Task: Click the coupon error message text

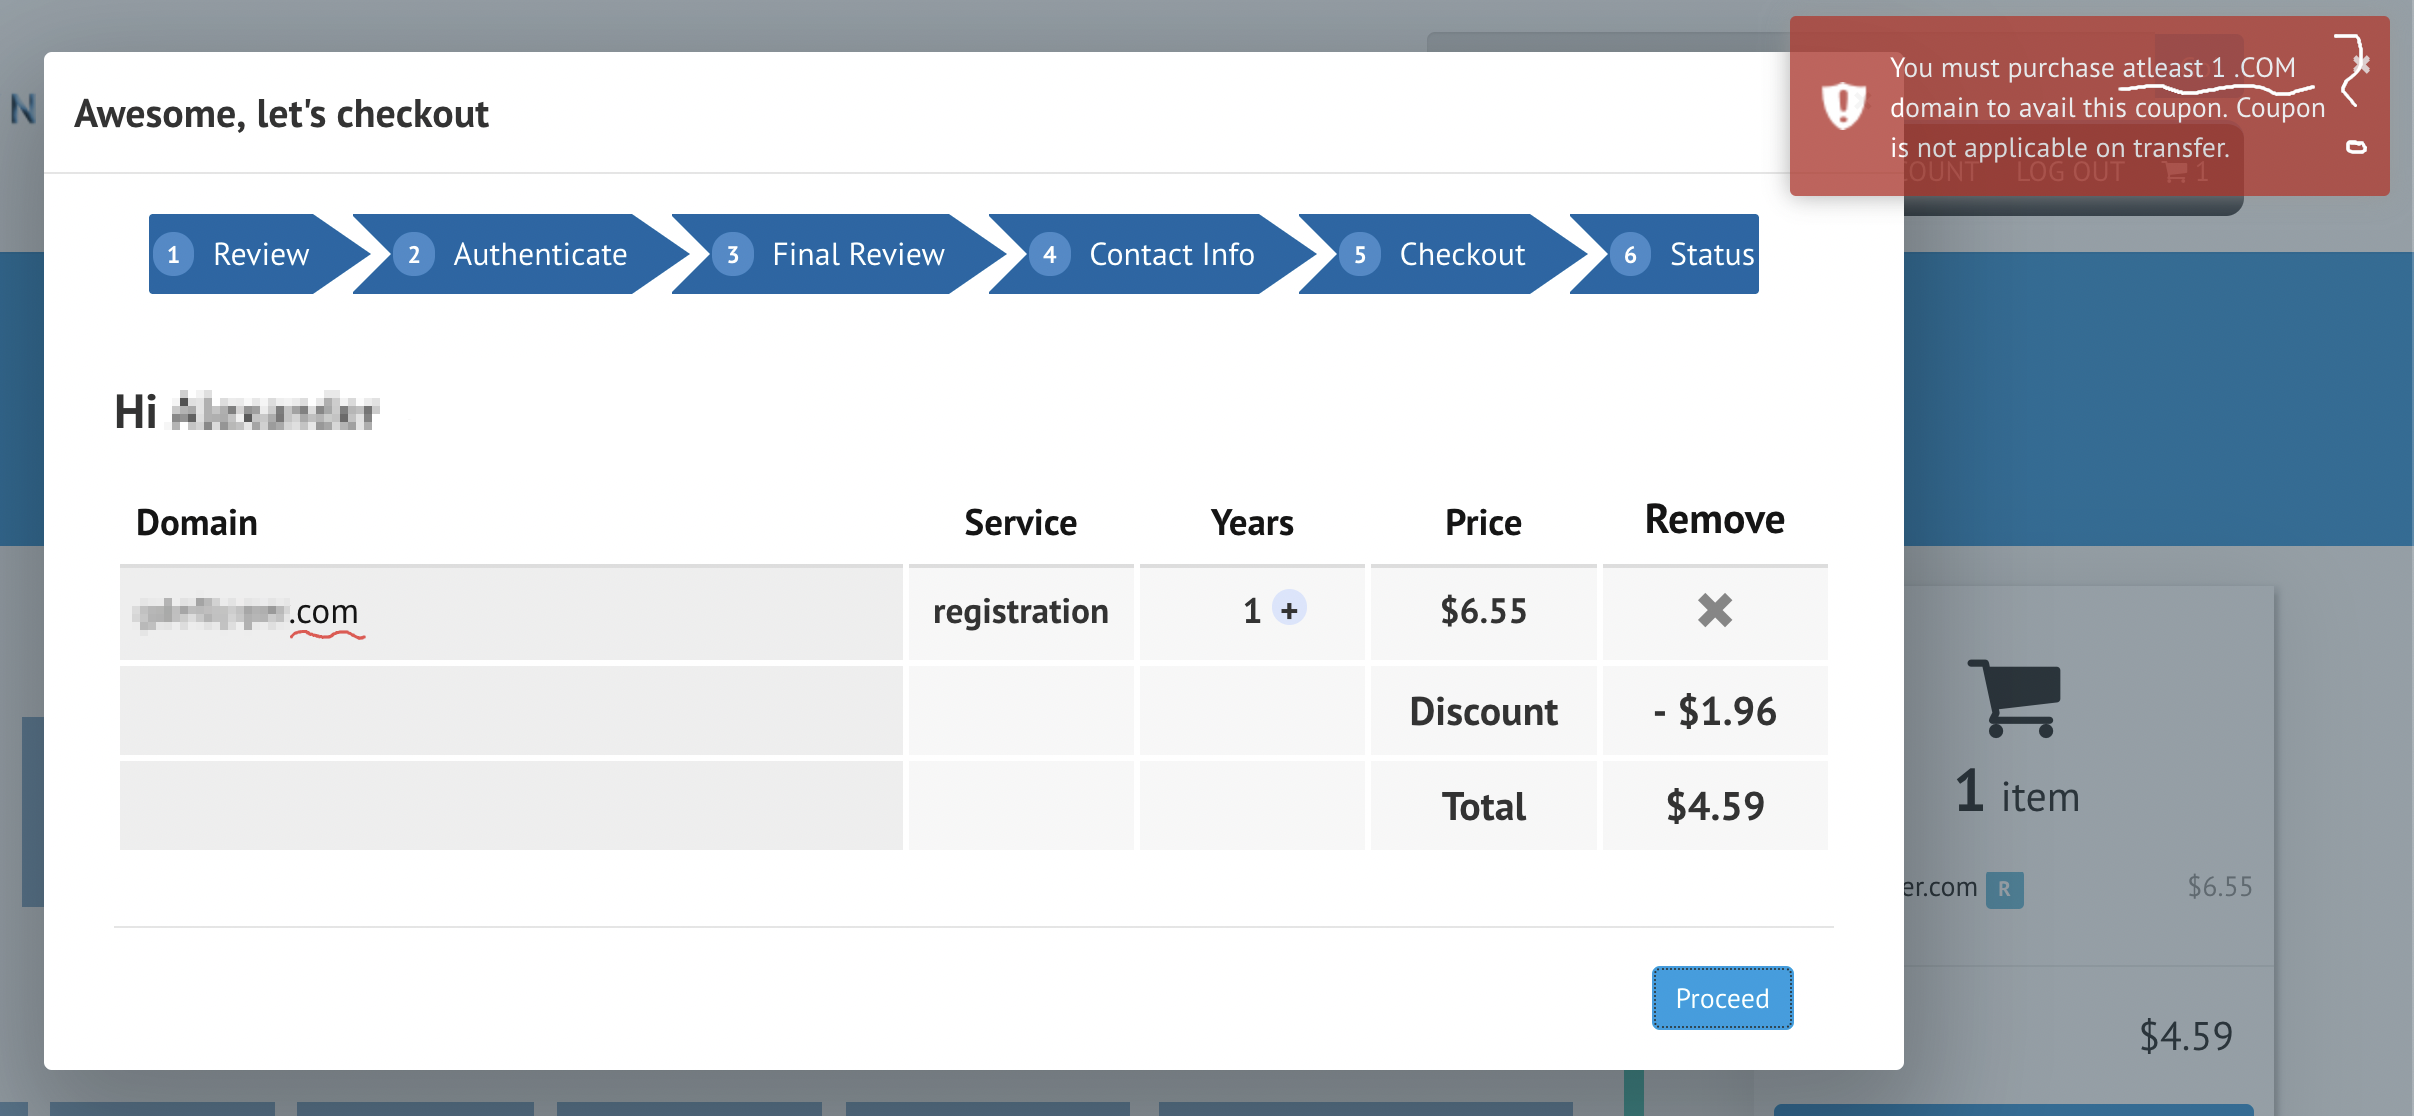Action: pyautogui.click(x=2106, y=108)
